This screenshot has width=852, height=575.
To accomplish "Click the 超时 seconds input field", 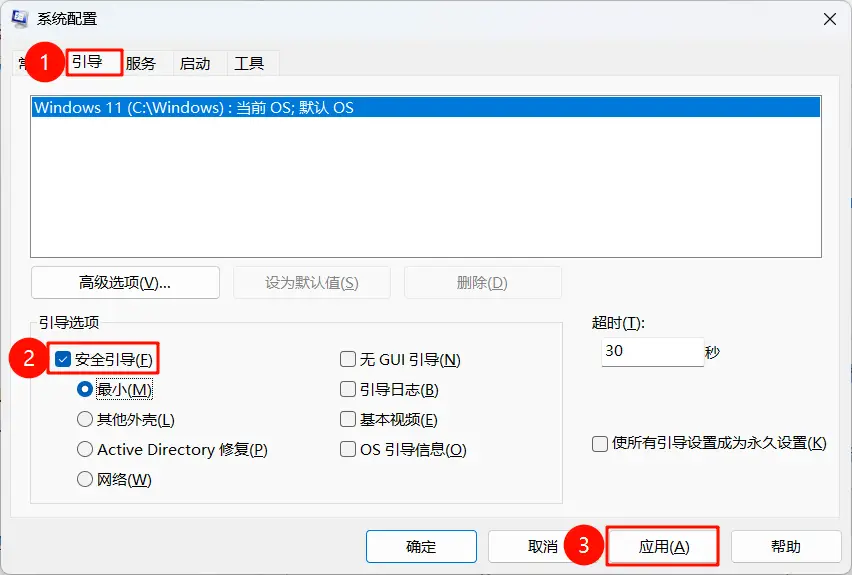I will [x=653, y=352].
